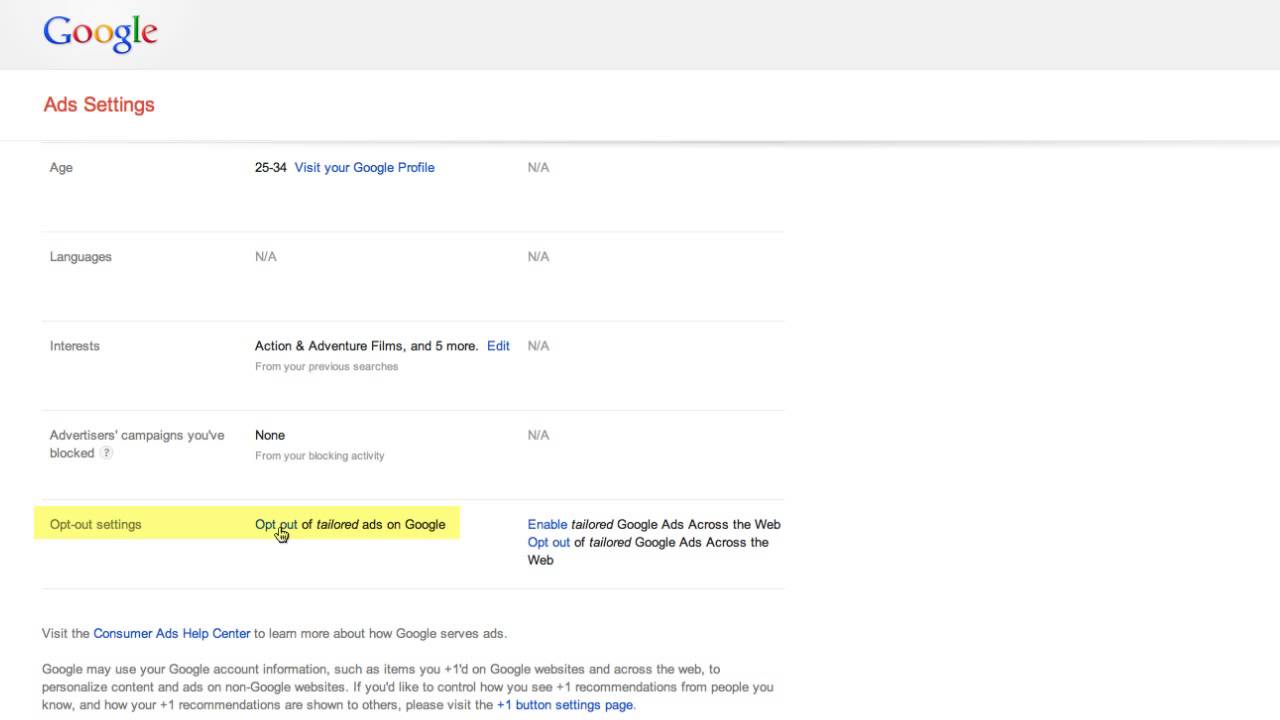Image resolution: width=1280 pixels, height=720 pixels.
Task: Click the Ads Settings page heading
Action: click(99, 104)
